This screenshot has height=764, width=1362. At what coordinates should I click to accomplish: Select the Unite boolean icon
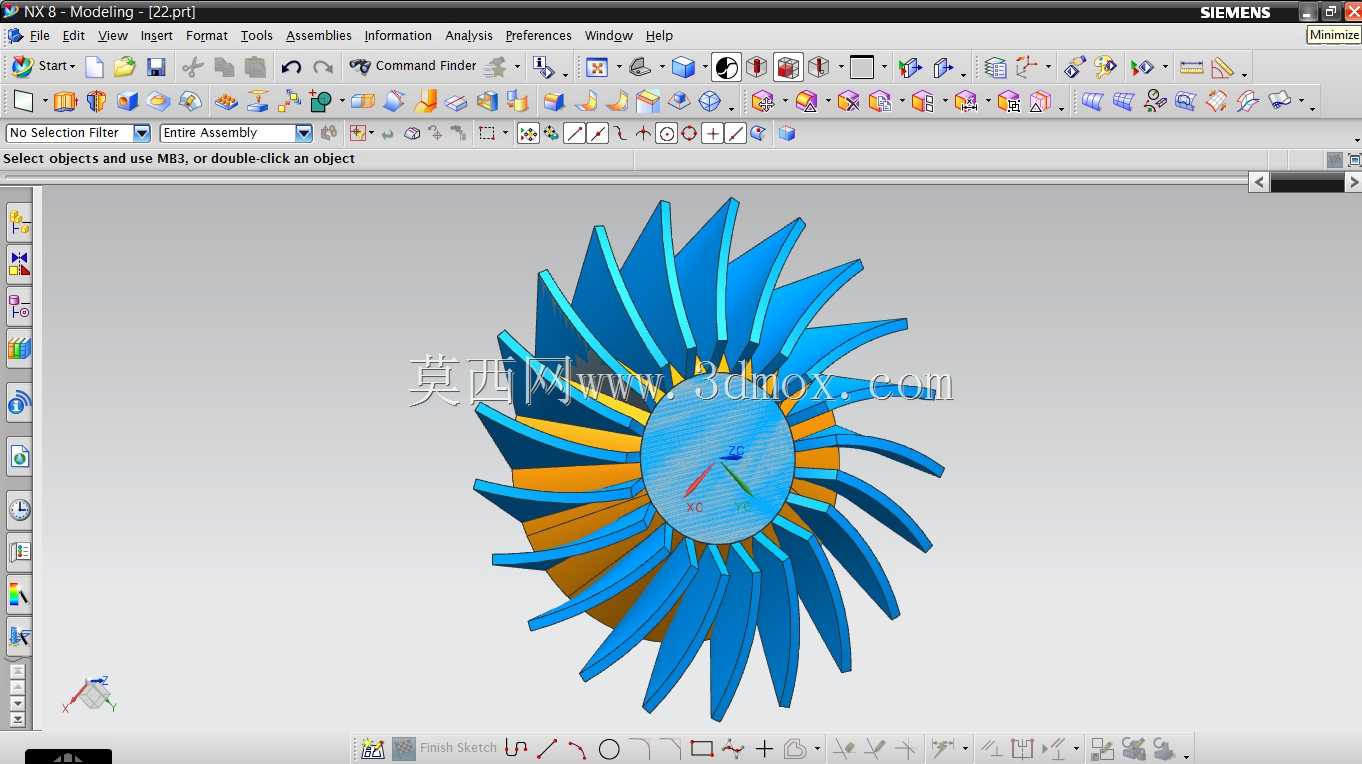(x=320, y=101)
